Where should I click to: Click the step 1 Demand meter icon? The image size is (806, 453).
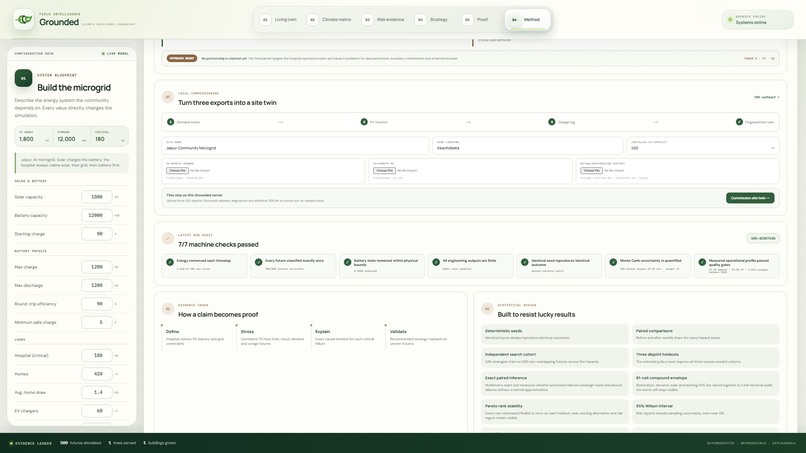171,122
